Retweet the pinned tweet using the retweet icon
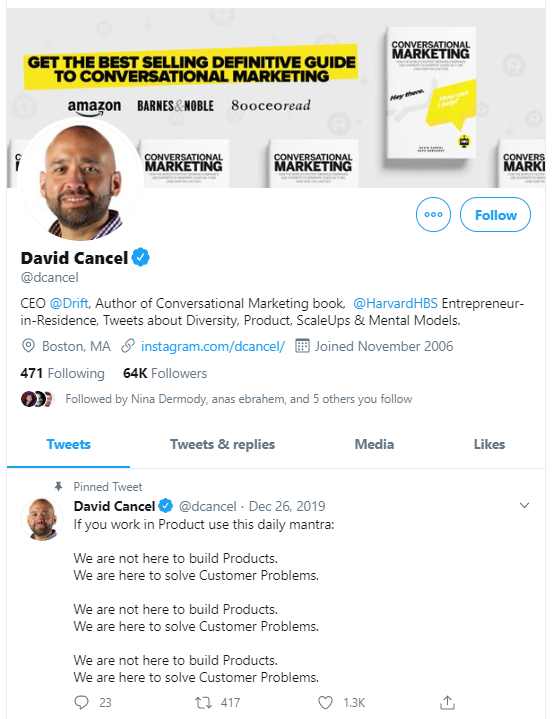 point(203,702)
